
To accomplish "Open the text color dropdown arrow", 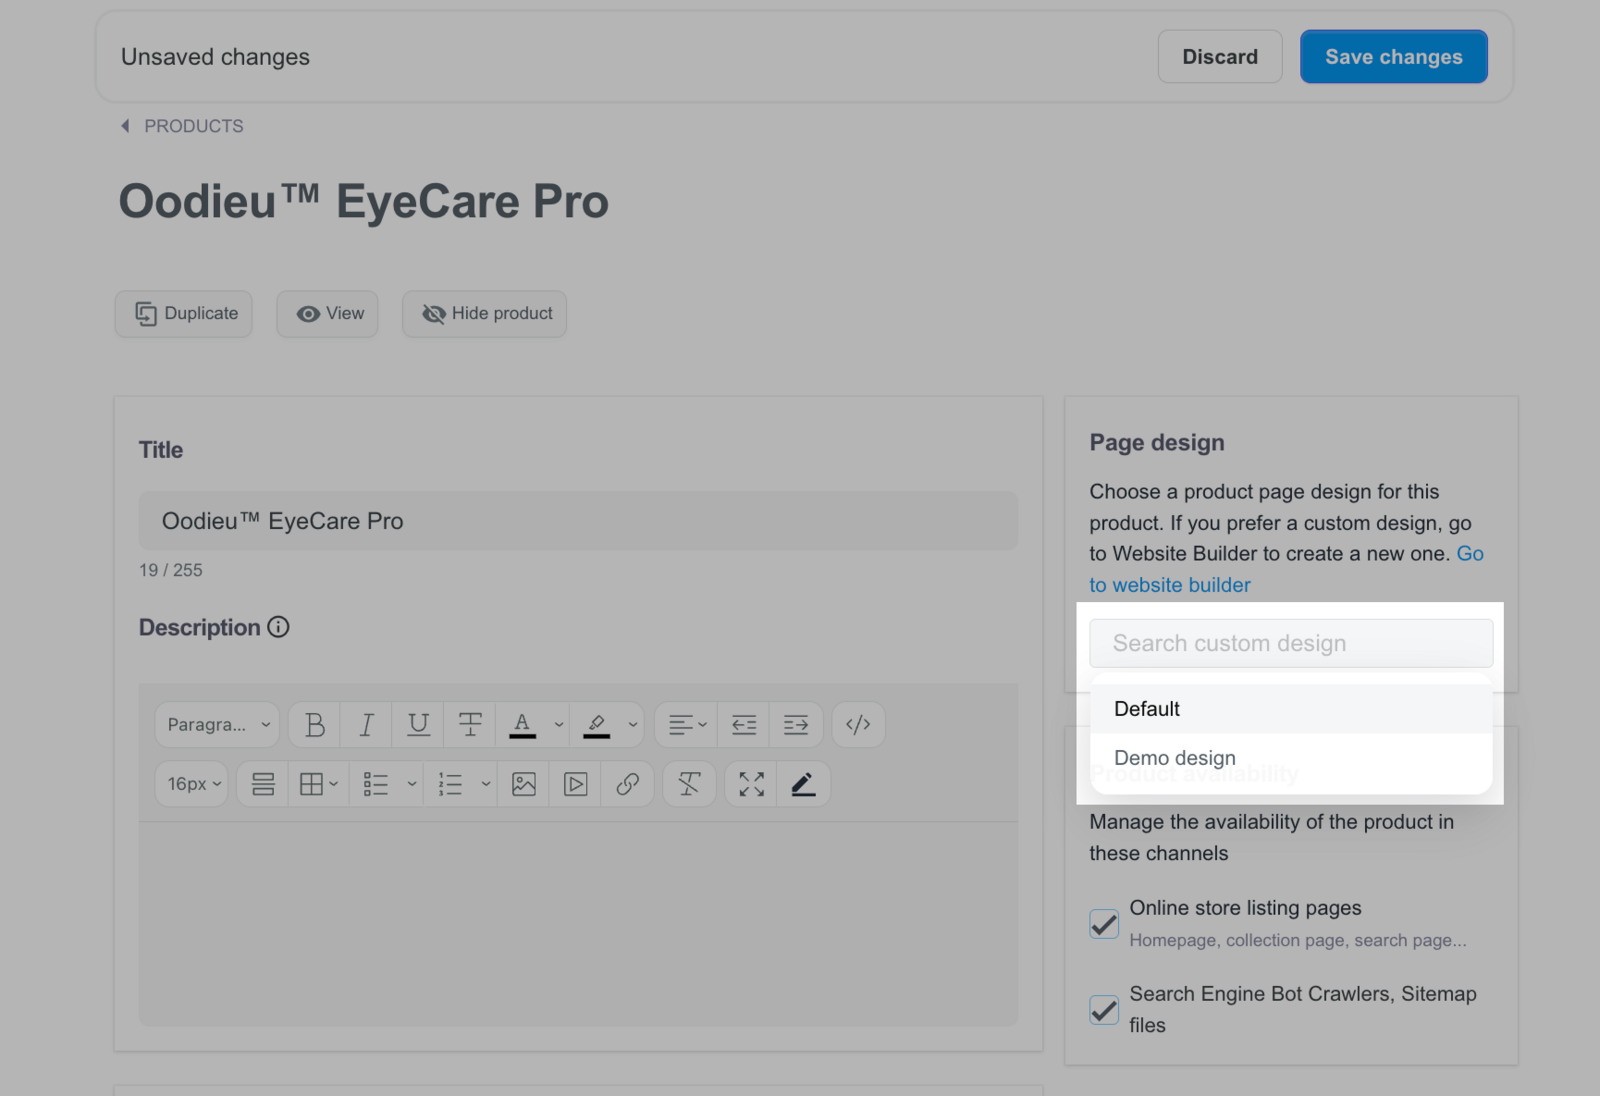I will coord(559,725).
